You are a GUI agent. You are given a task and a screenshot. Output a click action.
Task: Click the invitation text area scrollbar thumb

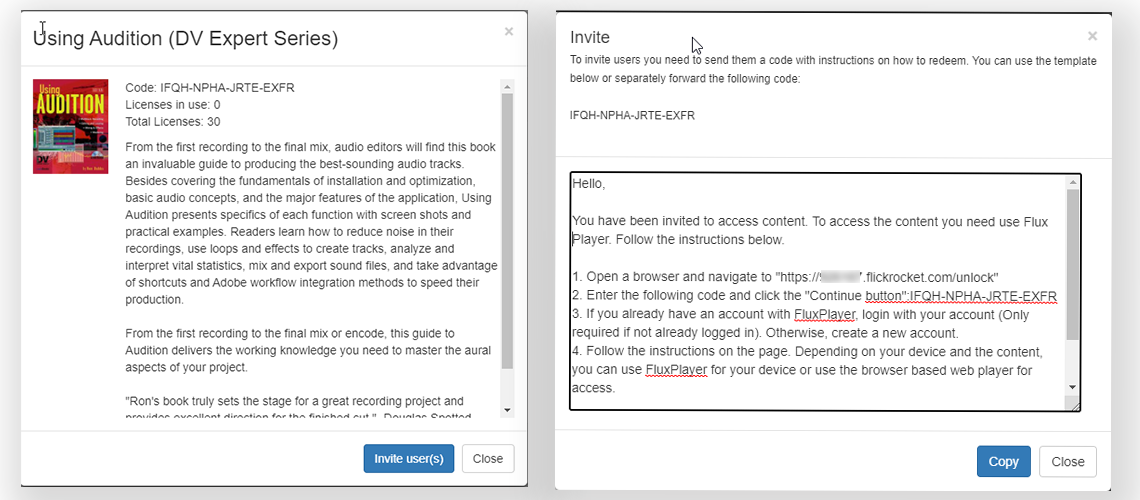point(1073,265)
